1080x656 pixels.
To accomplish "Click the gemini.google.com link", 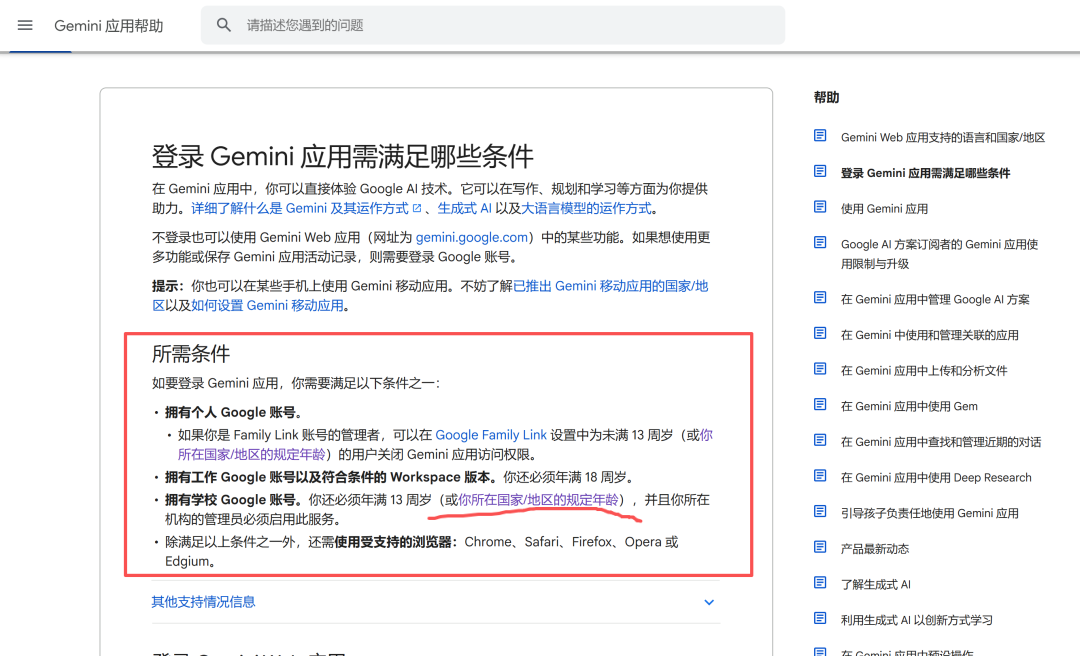I will coord(471,238).
